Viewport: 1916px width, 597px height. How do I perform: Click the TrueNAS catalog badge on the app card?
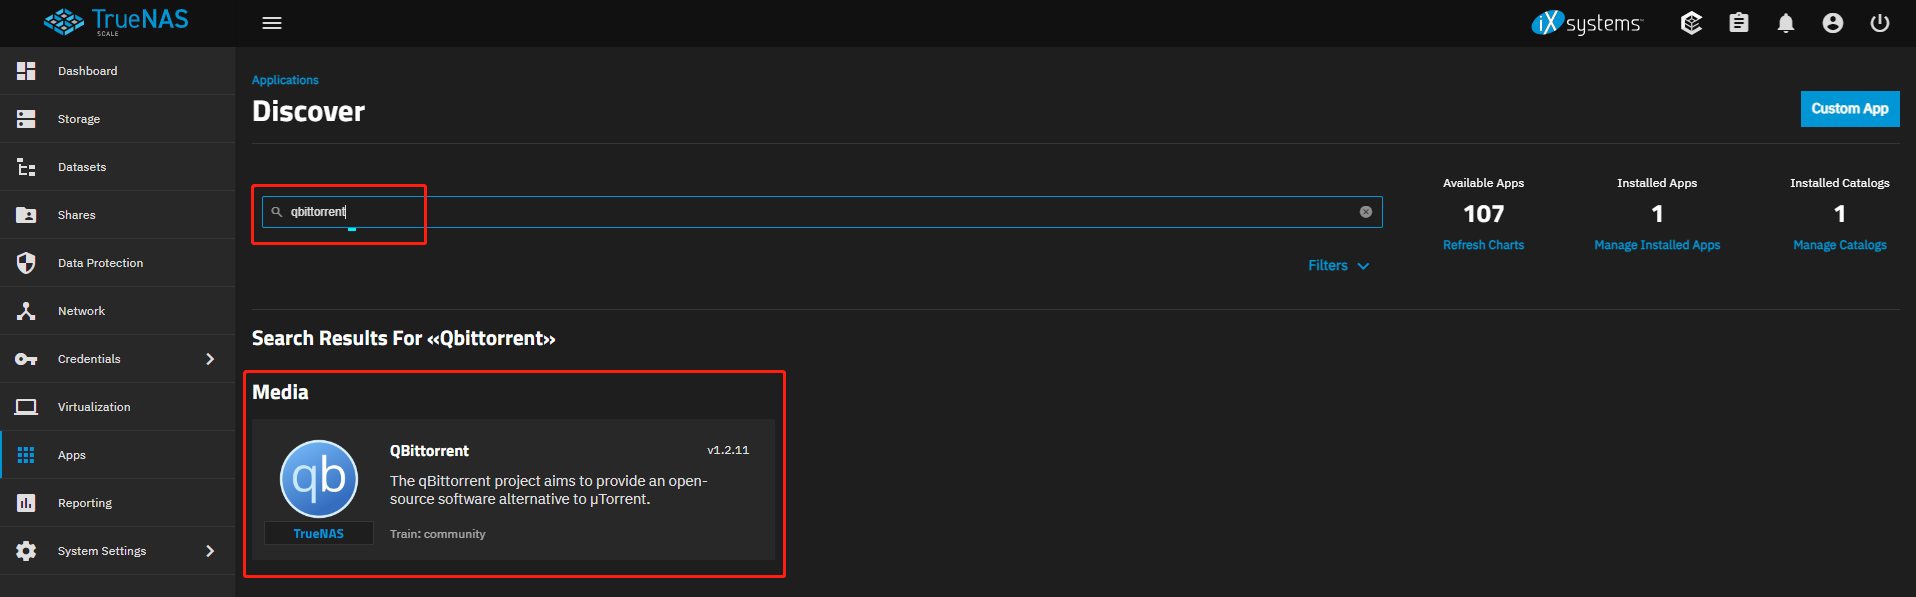(319, 534)
